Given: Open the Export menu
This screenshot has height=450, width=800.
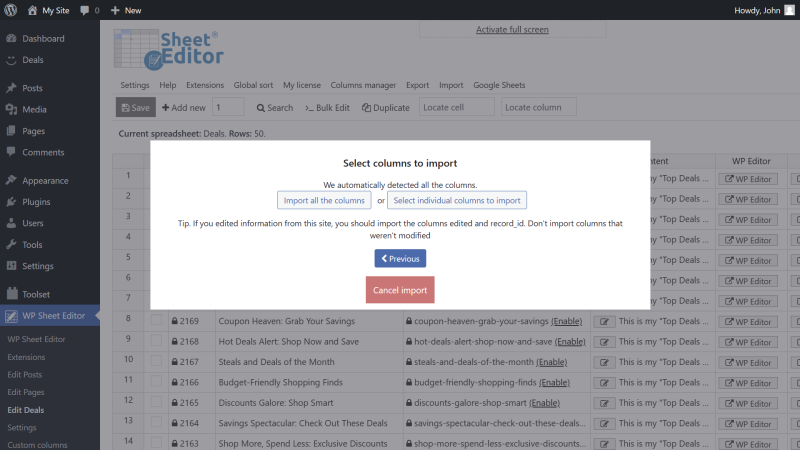Looking at the screenshot, I should click(x=417, y=85).
